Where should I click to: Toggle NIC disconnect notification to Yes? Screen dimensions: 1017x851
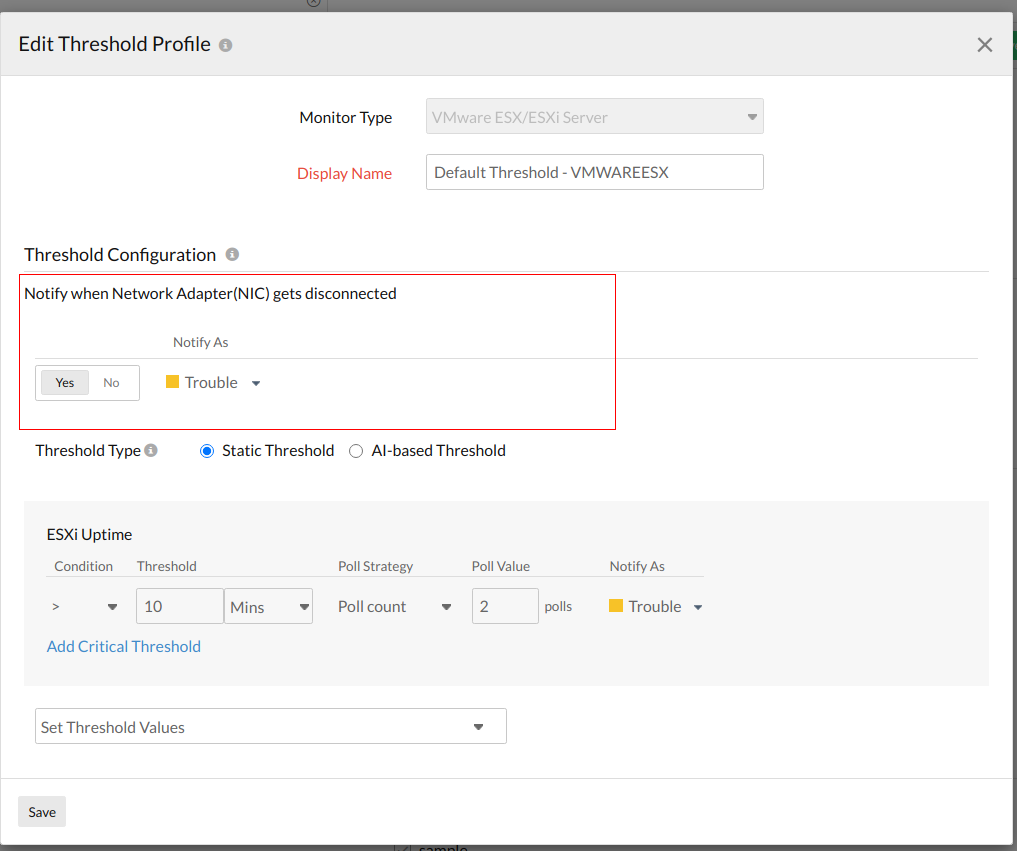coord(65,383)
